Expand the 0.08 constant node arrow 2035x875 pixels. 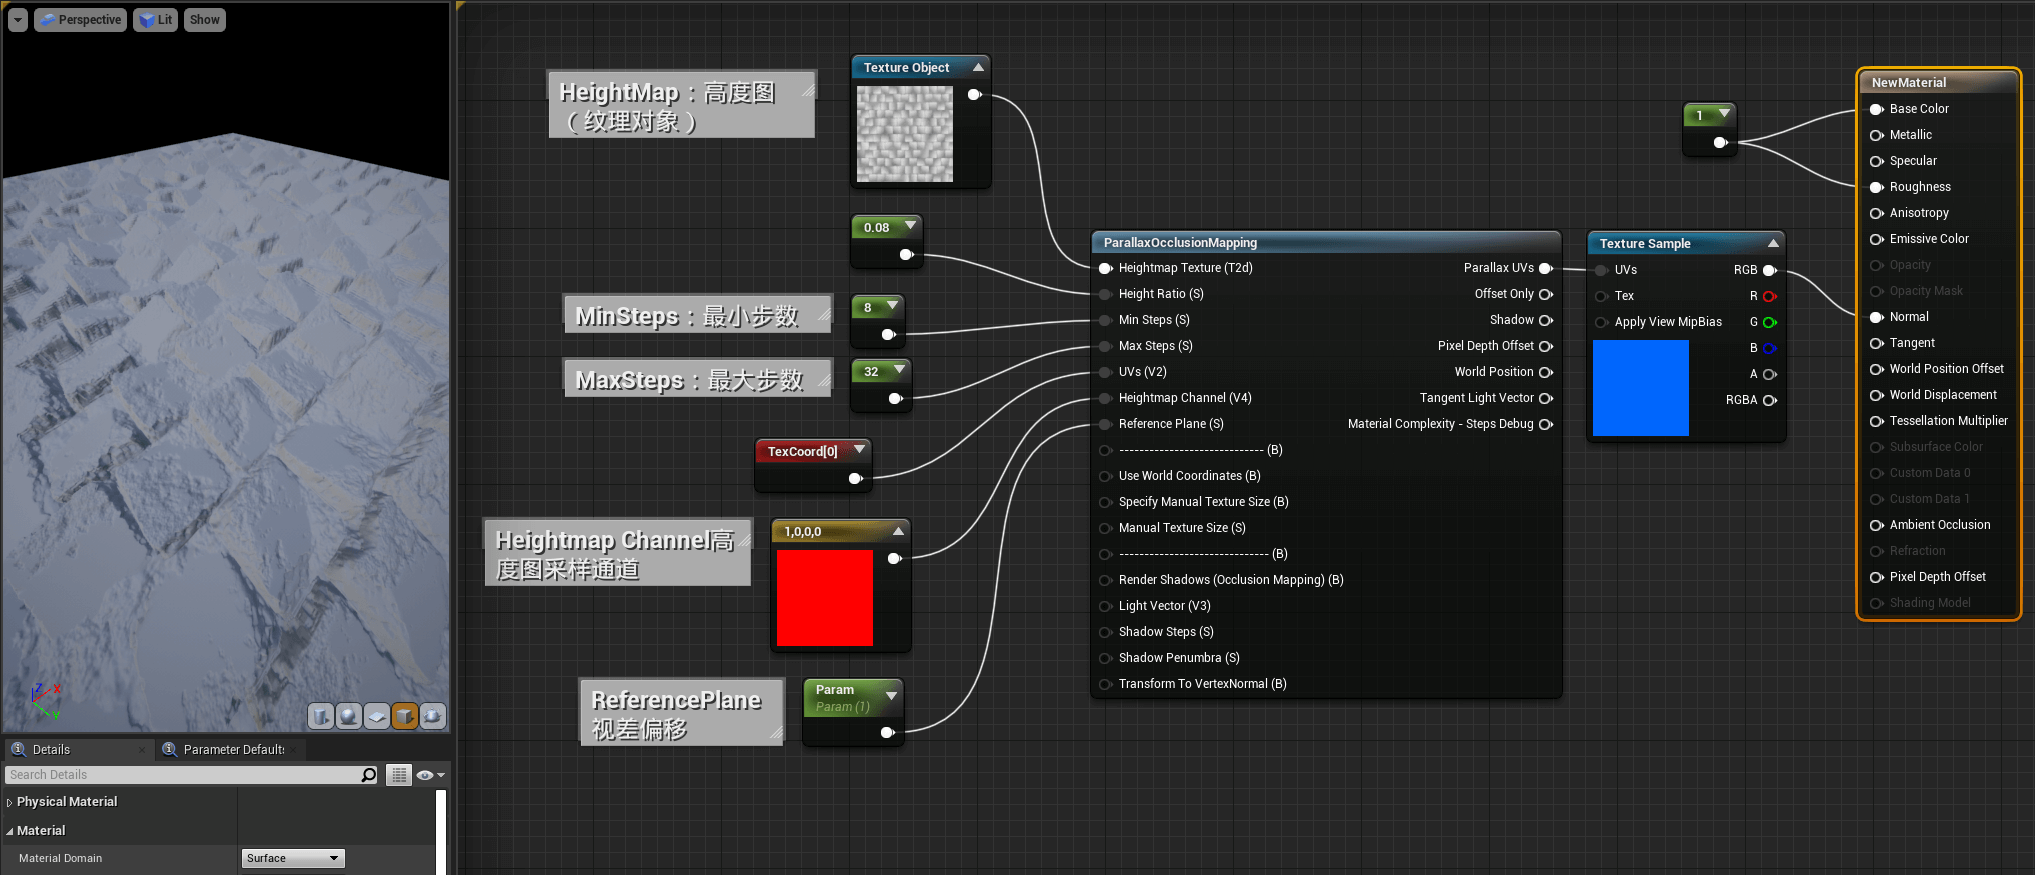(910, 226)
